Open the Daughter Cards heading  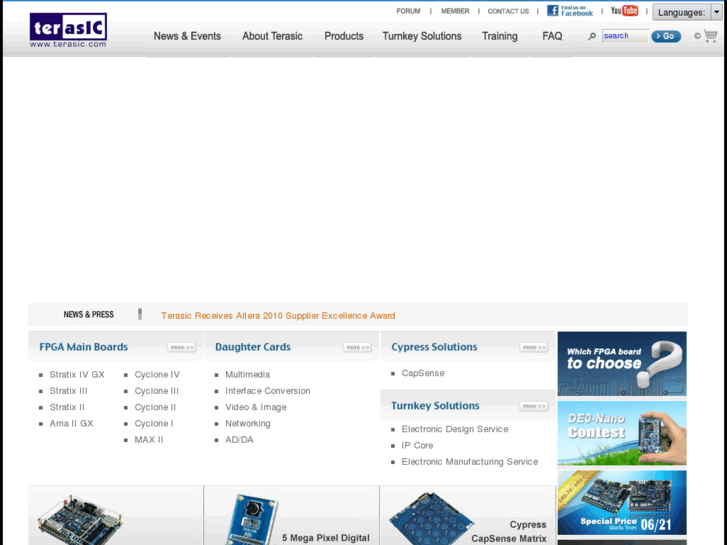pyautogui.click(x=253, y=347)
